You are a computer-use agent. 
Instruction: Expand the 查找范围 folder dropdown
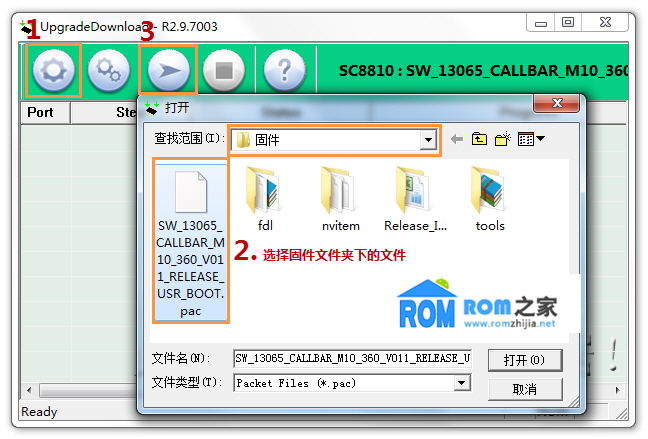(429, 140)
